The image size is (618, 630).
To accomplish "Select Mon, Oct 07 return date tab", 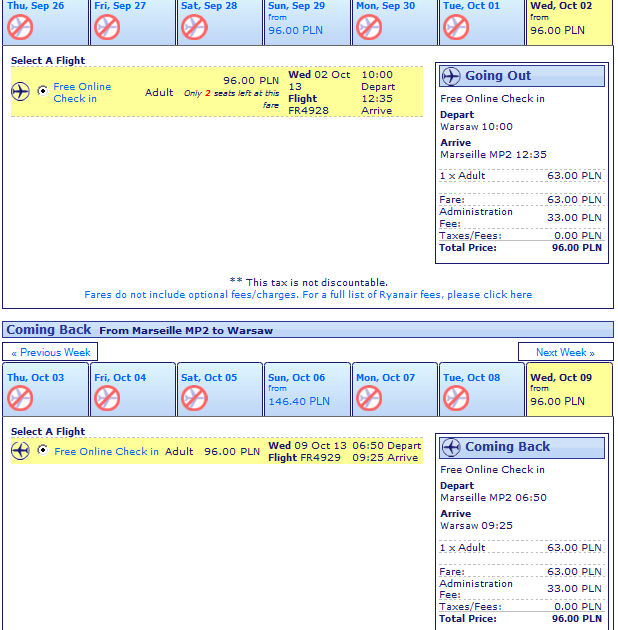I will [x=395, y=389].
